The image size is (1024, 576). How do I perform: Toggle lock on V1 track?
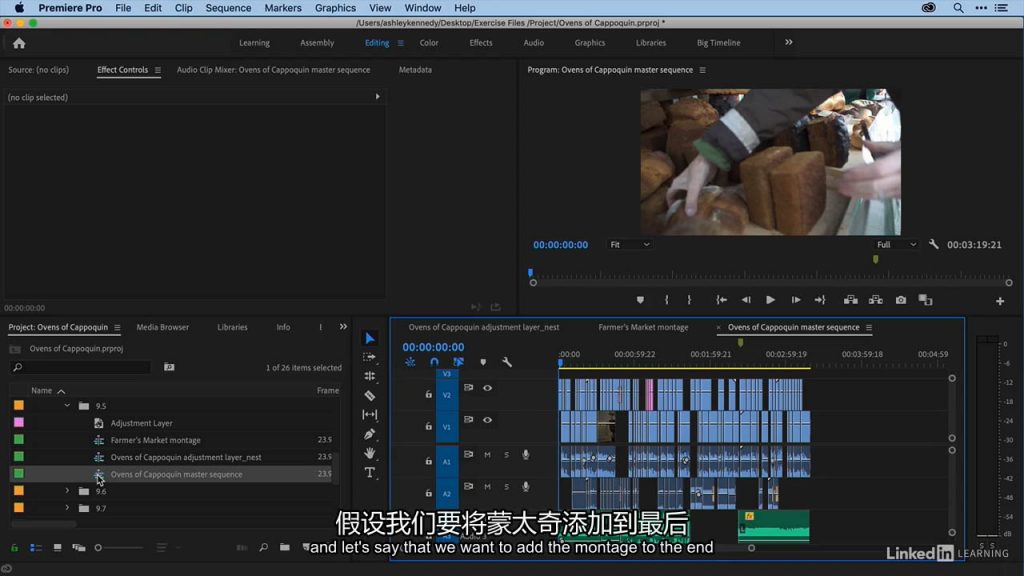pyautogui.click(x=428, y=426)
